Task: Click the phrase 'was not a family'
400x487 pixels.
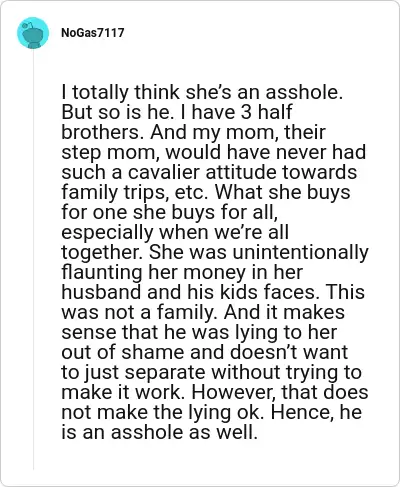Action: tap(139, 313)
